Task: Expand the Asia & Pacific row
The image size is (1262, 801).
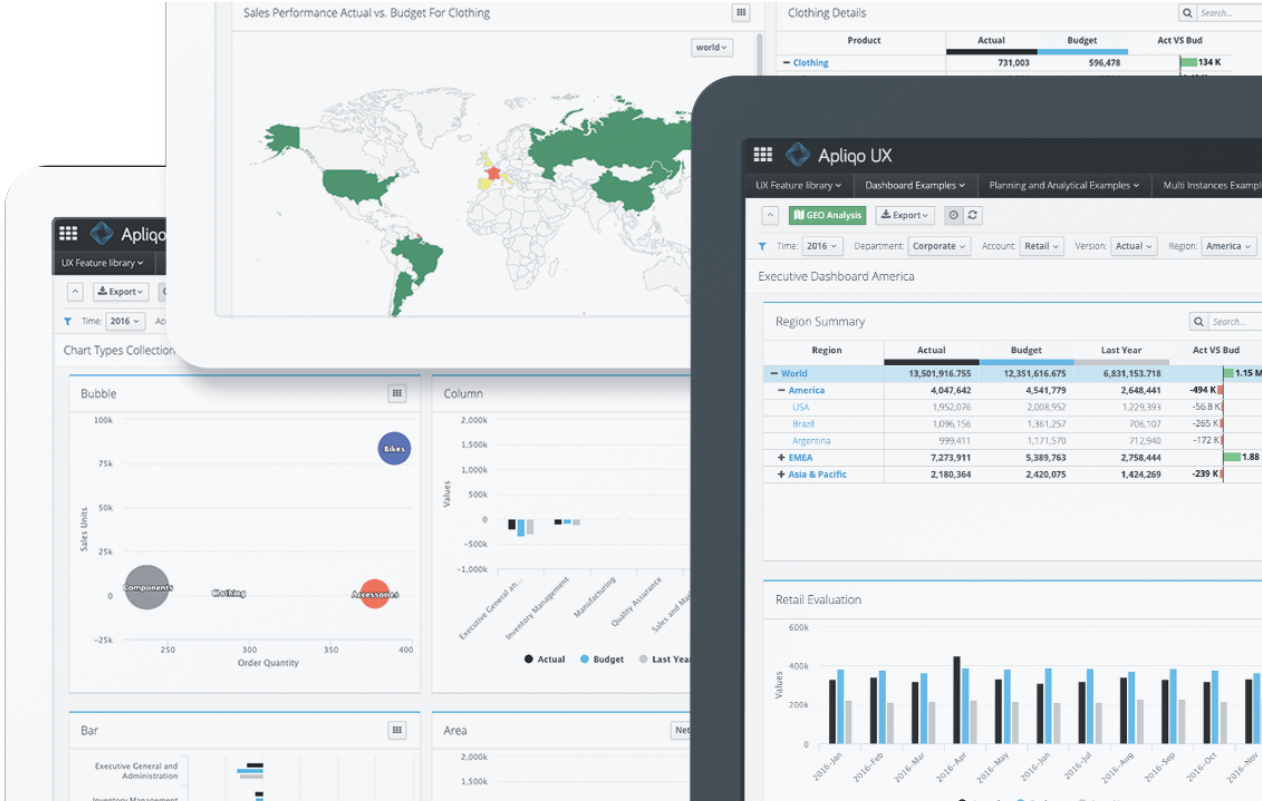Action: tap(782, 474)
